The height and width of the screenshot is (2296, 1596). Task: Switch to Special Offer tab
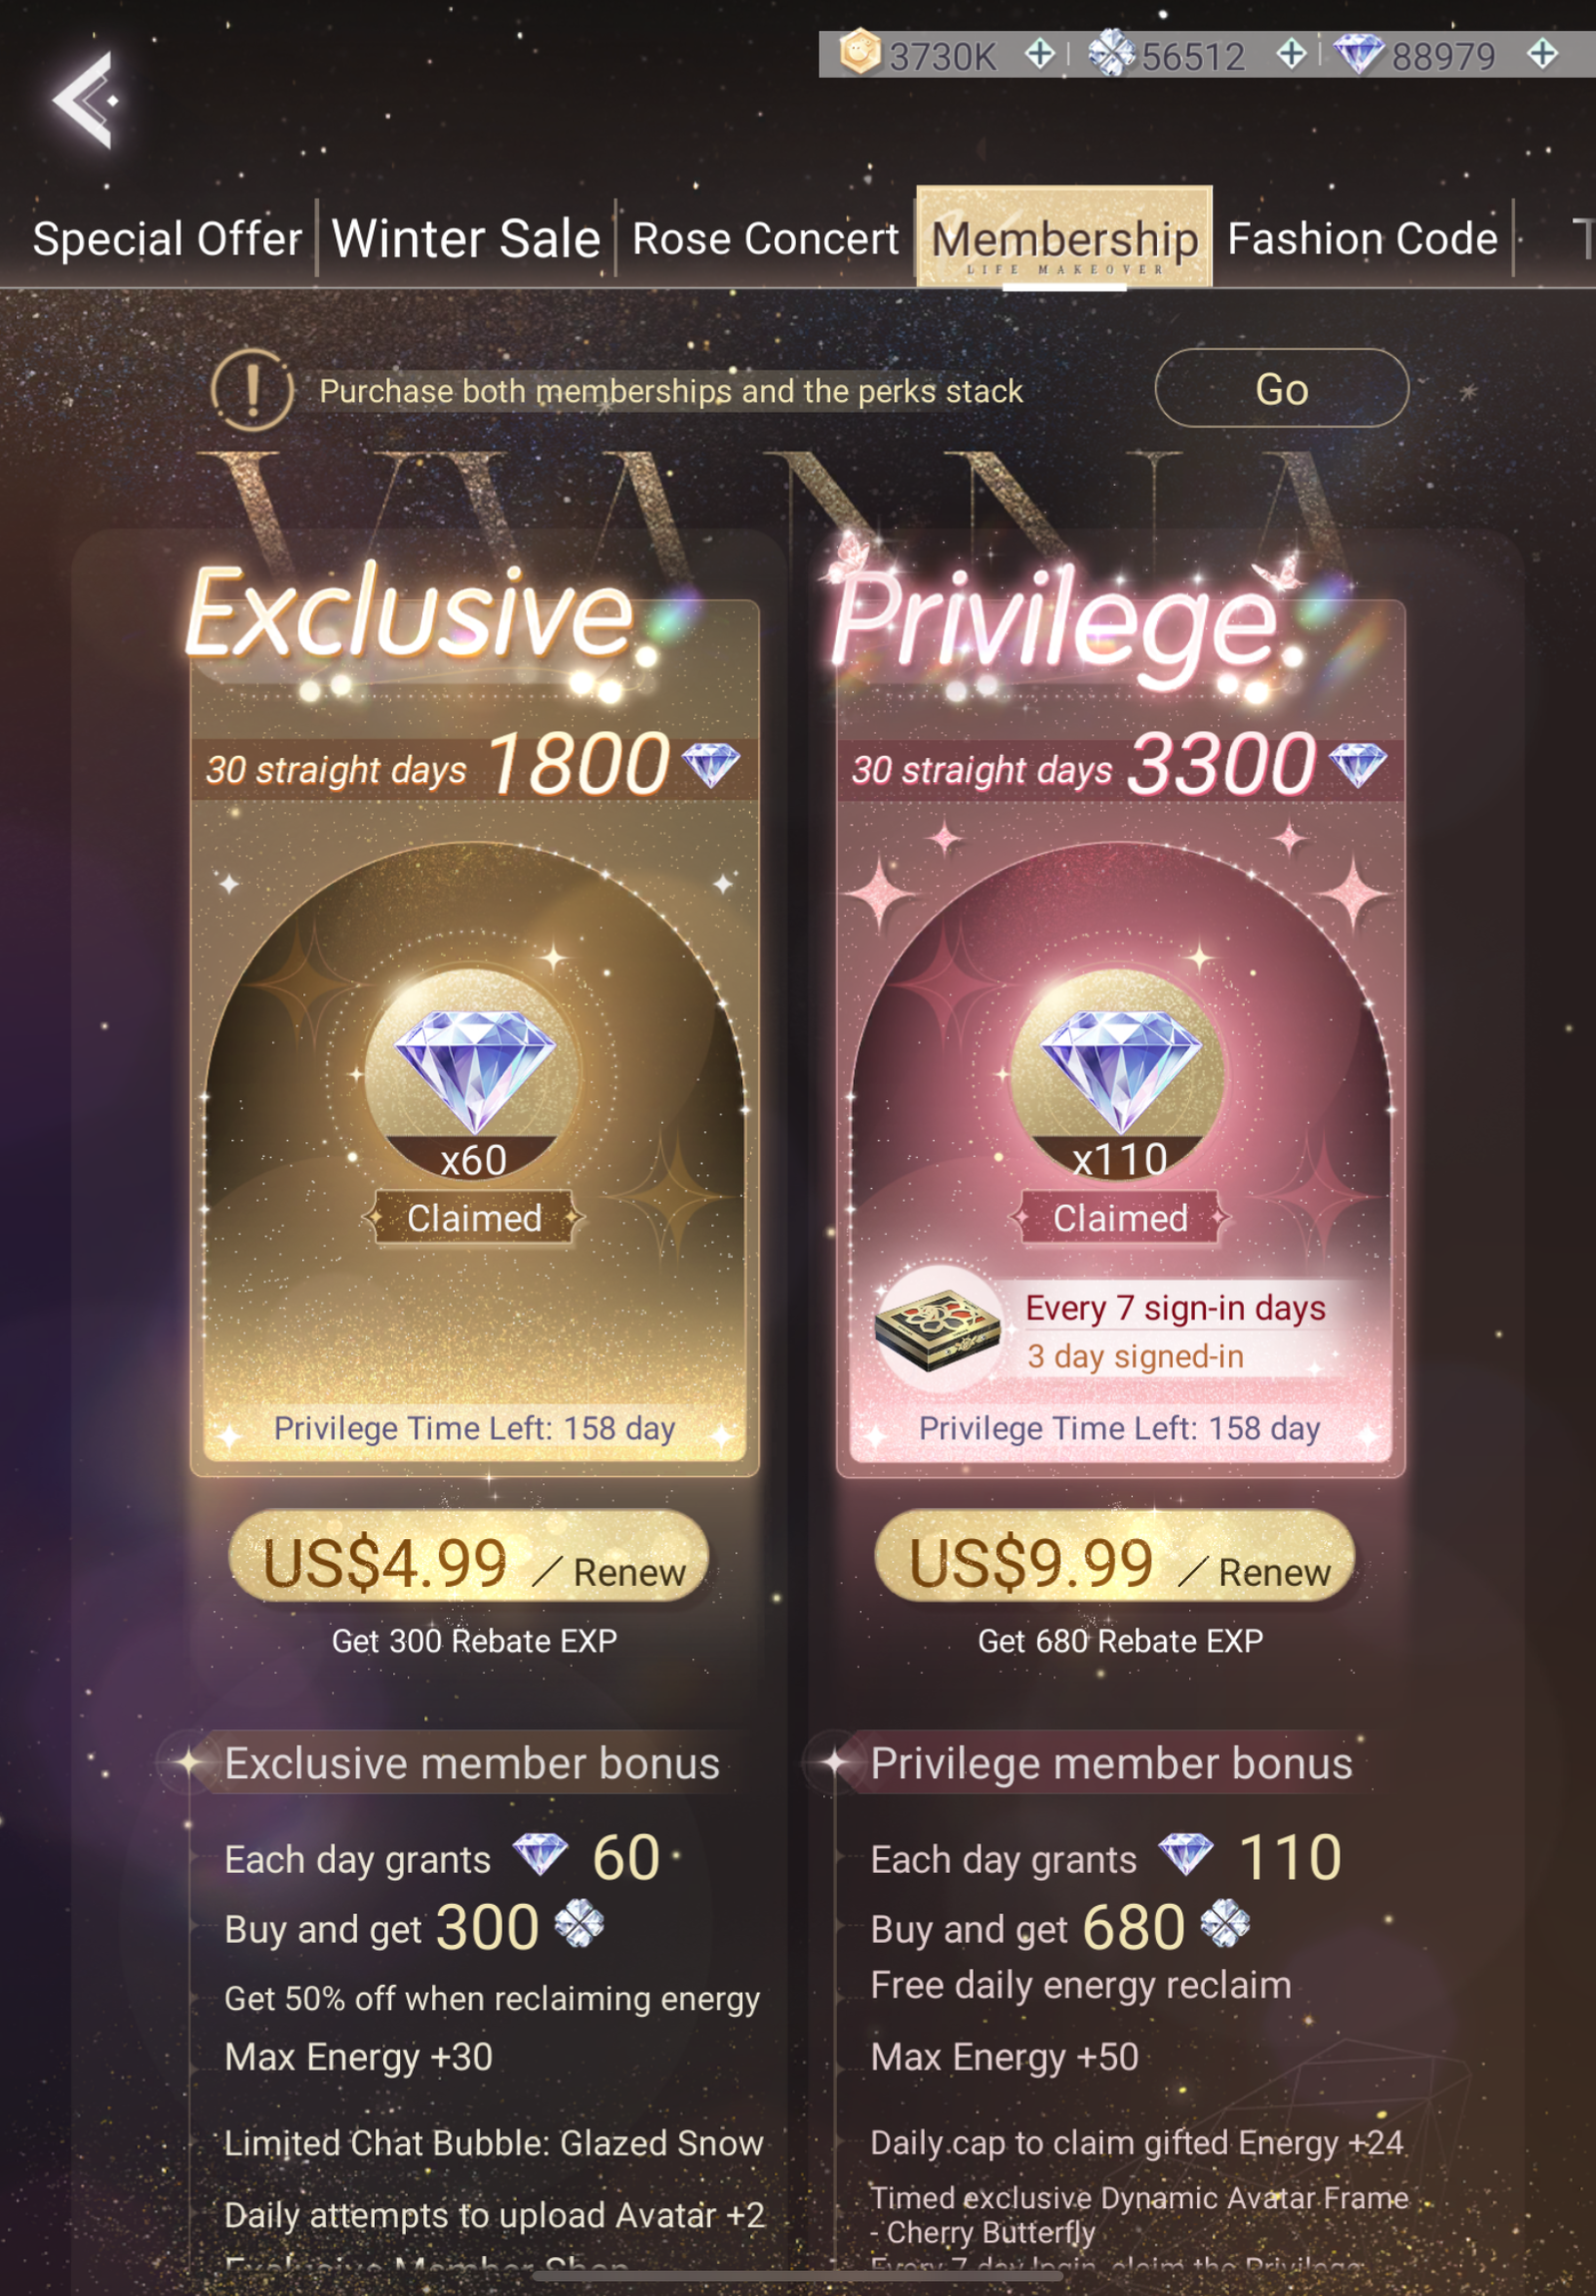pos(167,239)
